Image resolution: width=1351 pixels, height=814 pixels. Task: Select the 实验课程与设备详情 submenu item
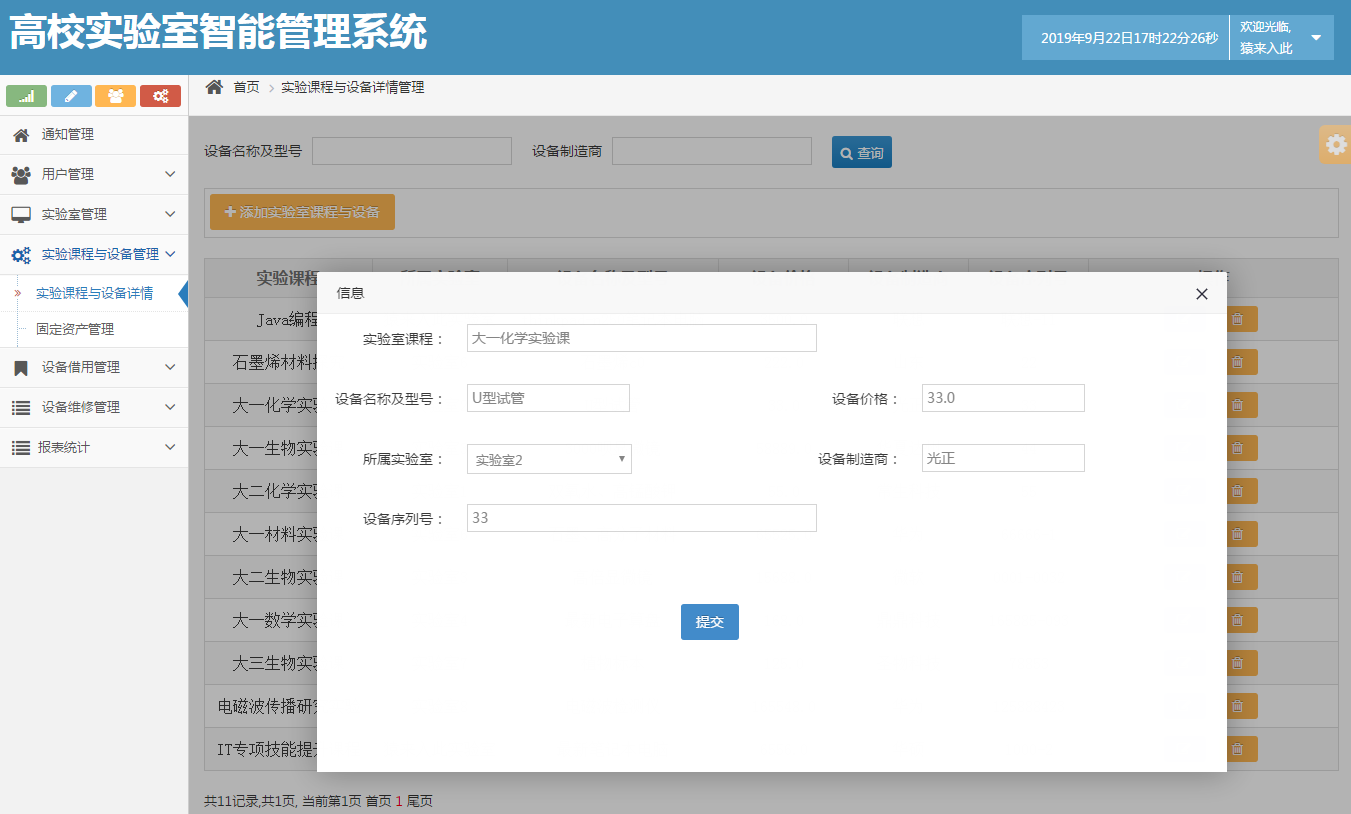94,293
